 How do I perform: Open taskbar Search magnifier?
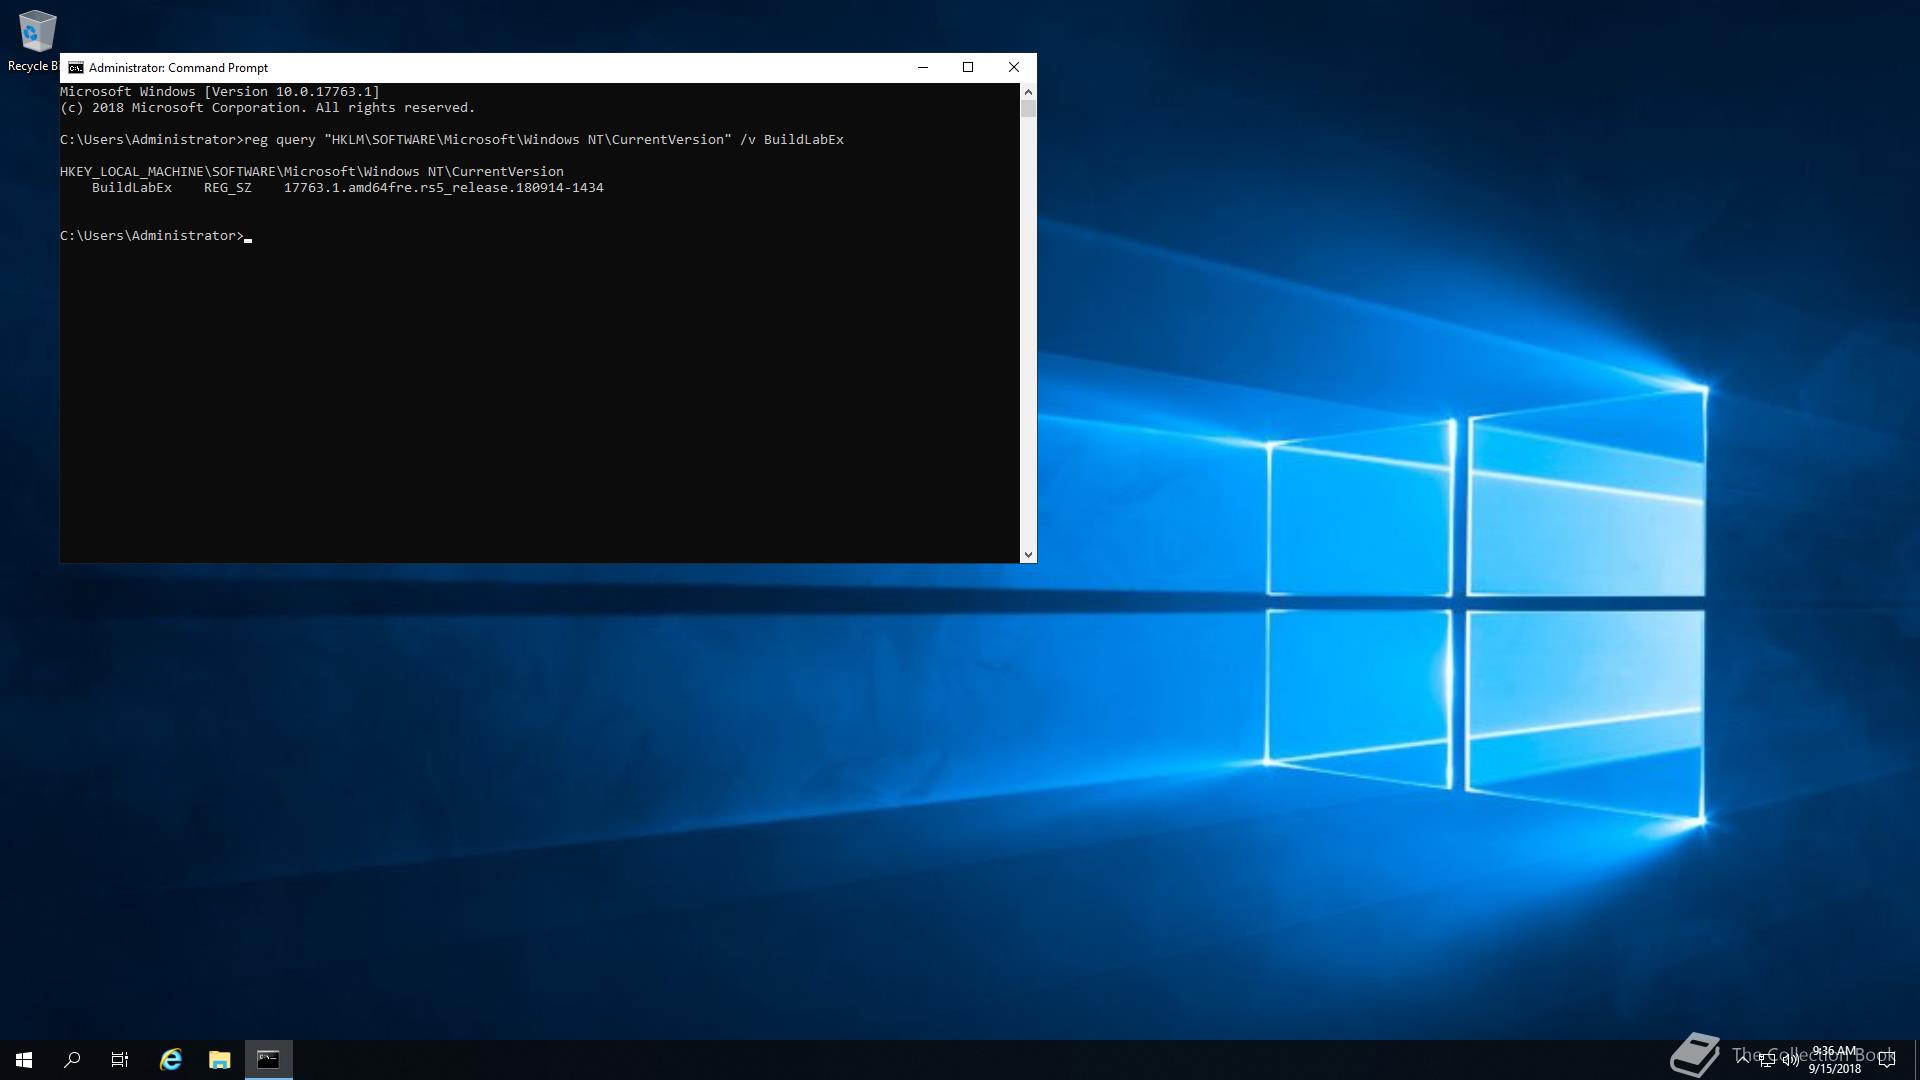[x=72, y=1060]
